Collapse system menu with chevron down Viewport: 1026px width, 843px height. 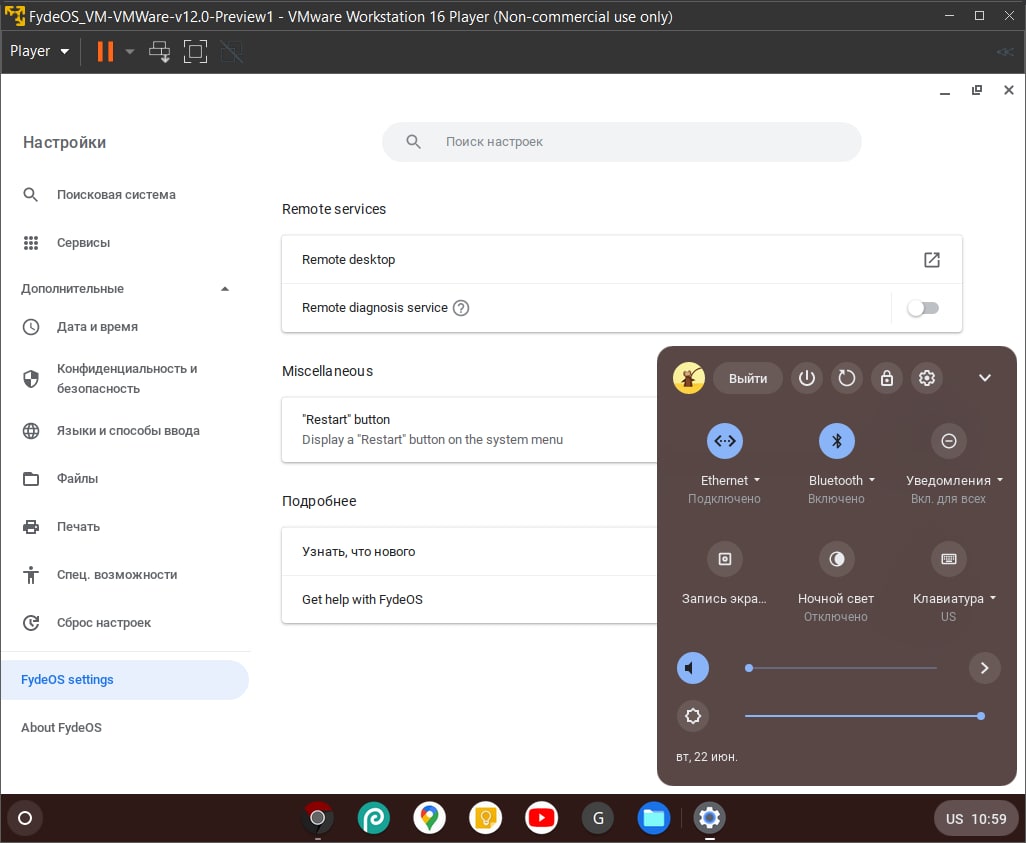(985, 378)
